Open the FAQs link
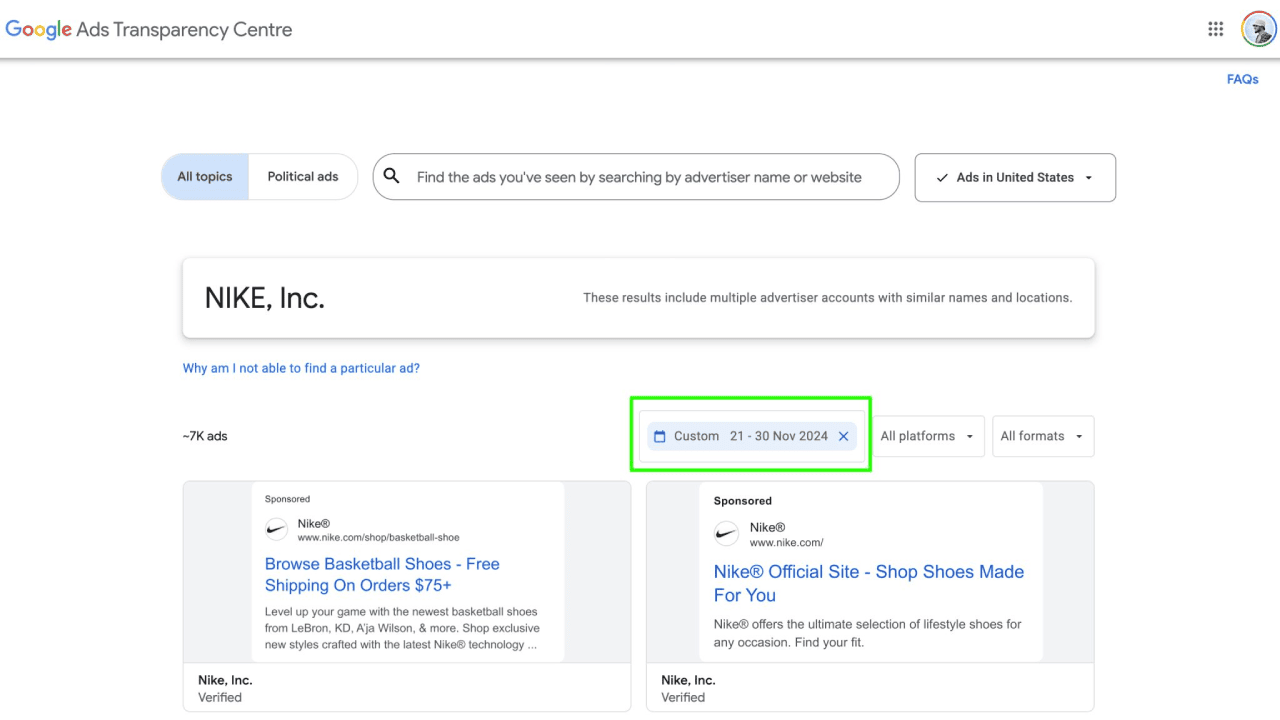 coord(1242,79)
